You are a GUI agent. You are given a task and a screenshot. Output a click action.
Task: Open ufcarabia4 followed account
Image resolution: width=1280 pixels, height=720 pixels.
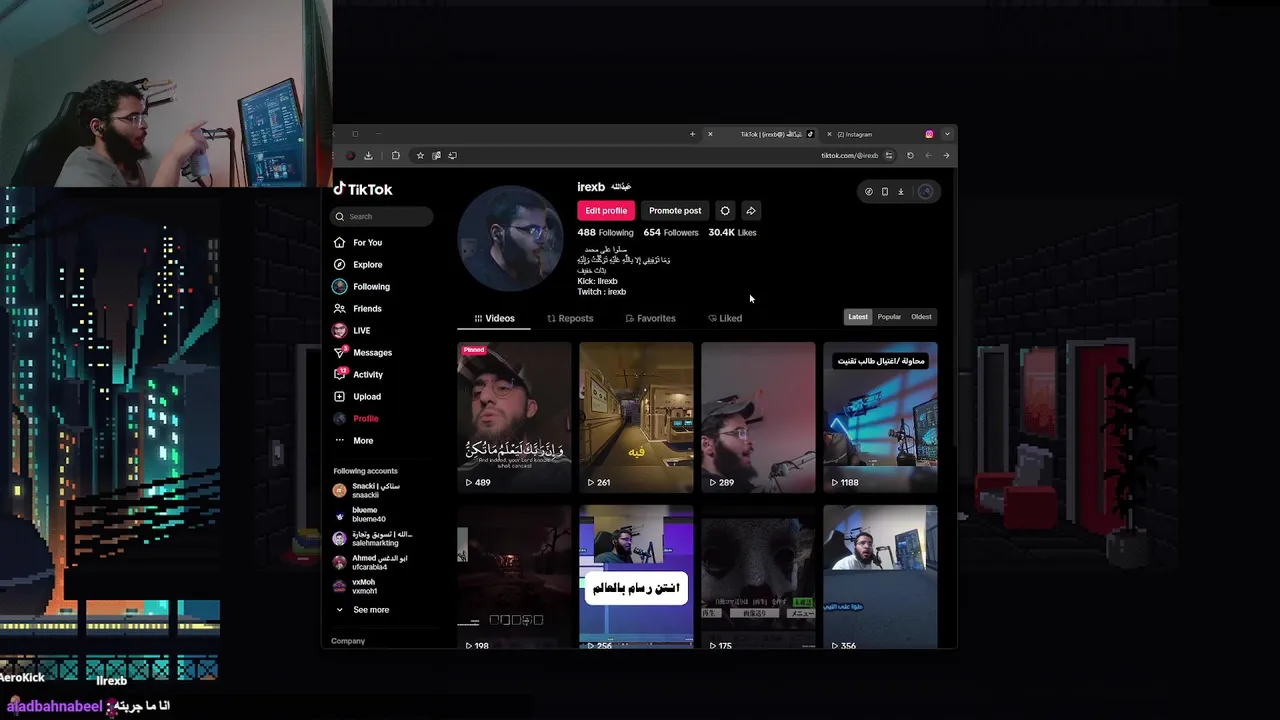(371, 562)
